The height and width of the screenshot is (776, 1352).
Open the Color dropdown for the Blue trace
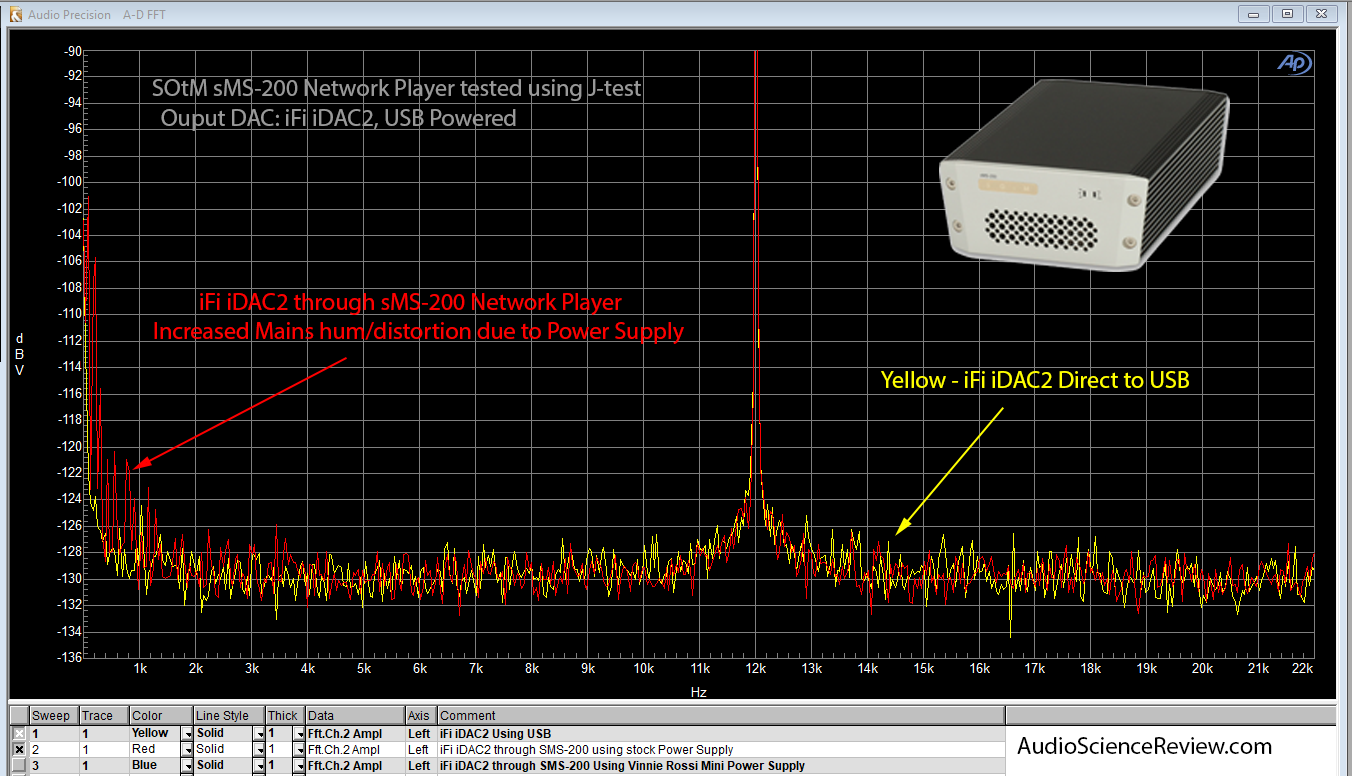186,766
